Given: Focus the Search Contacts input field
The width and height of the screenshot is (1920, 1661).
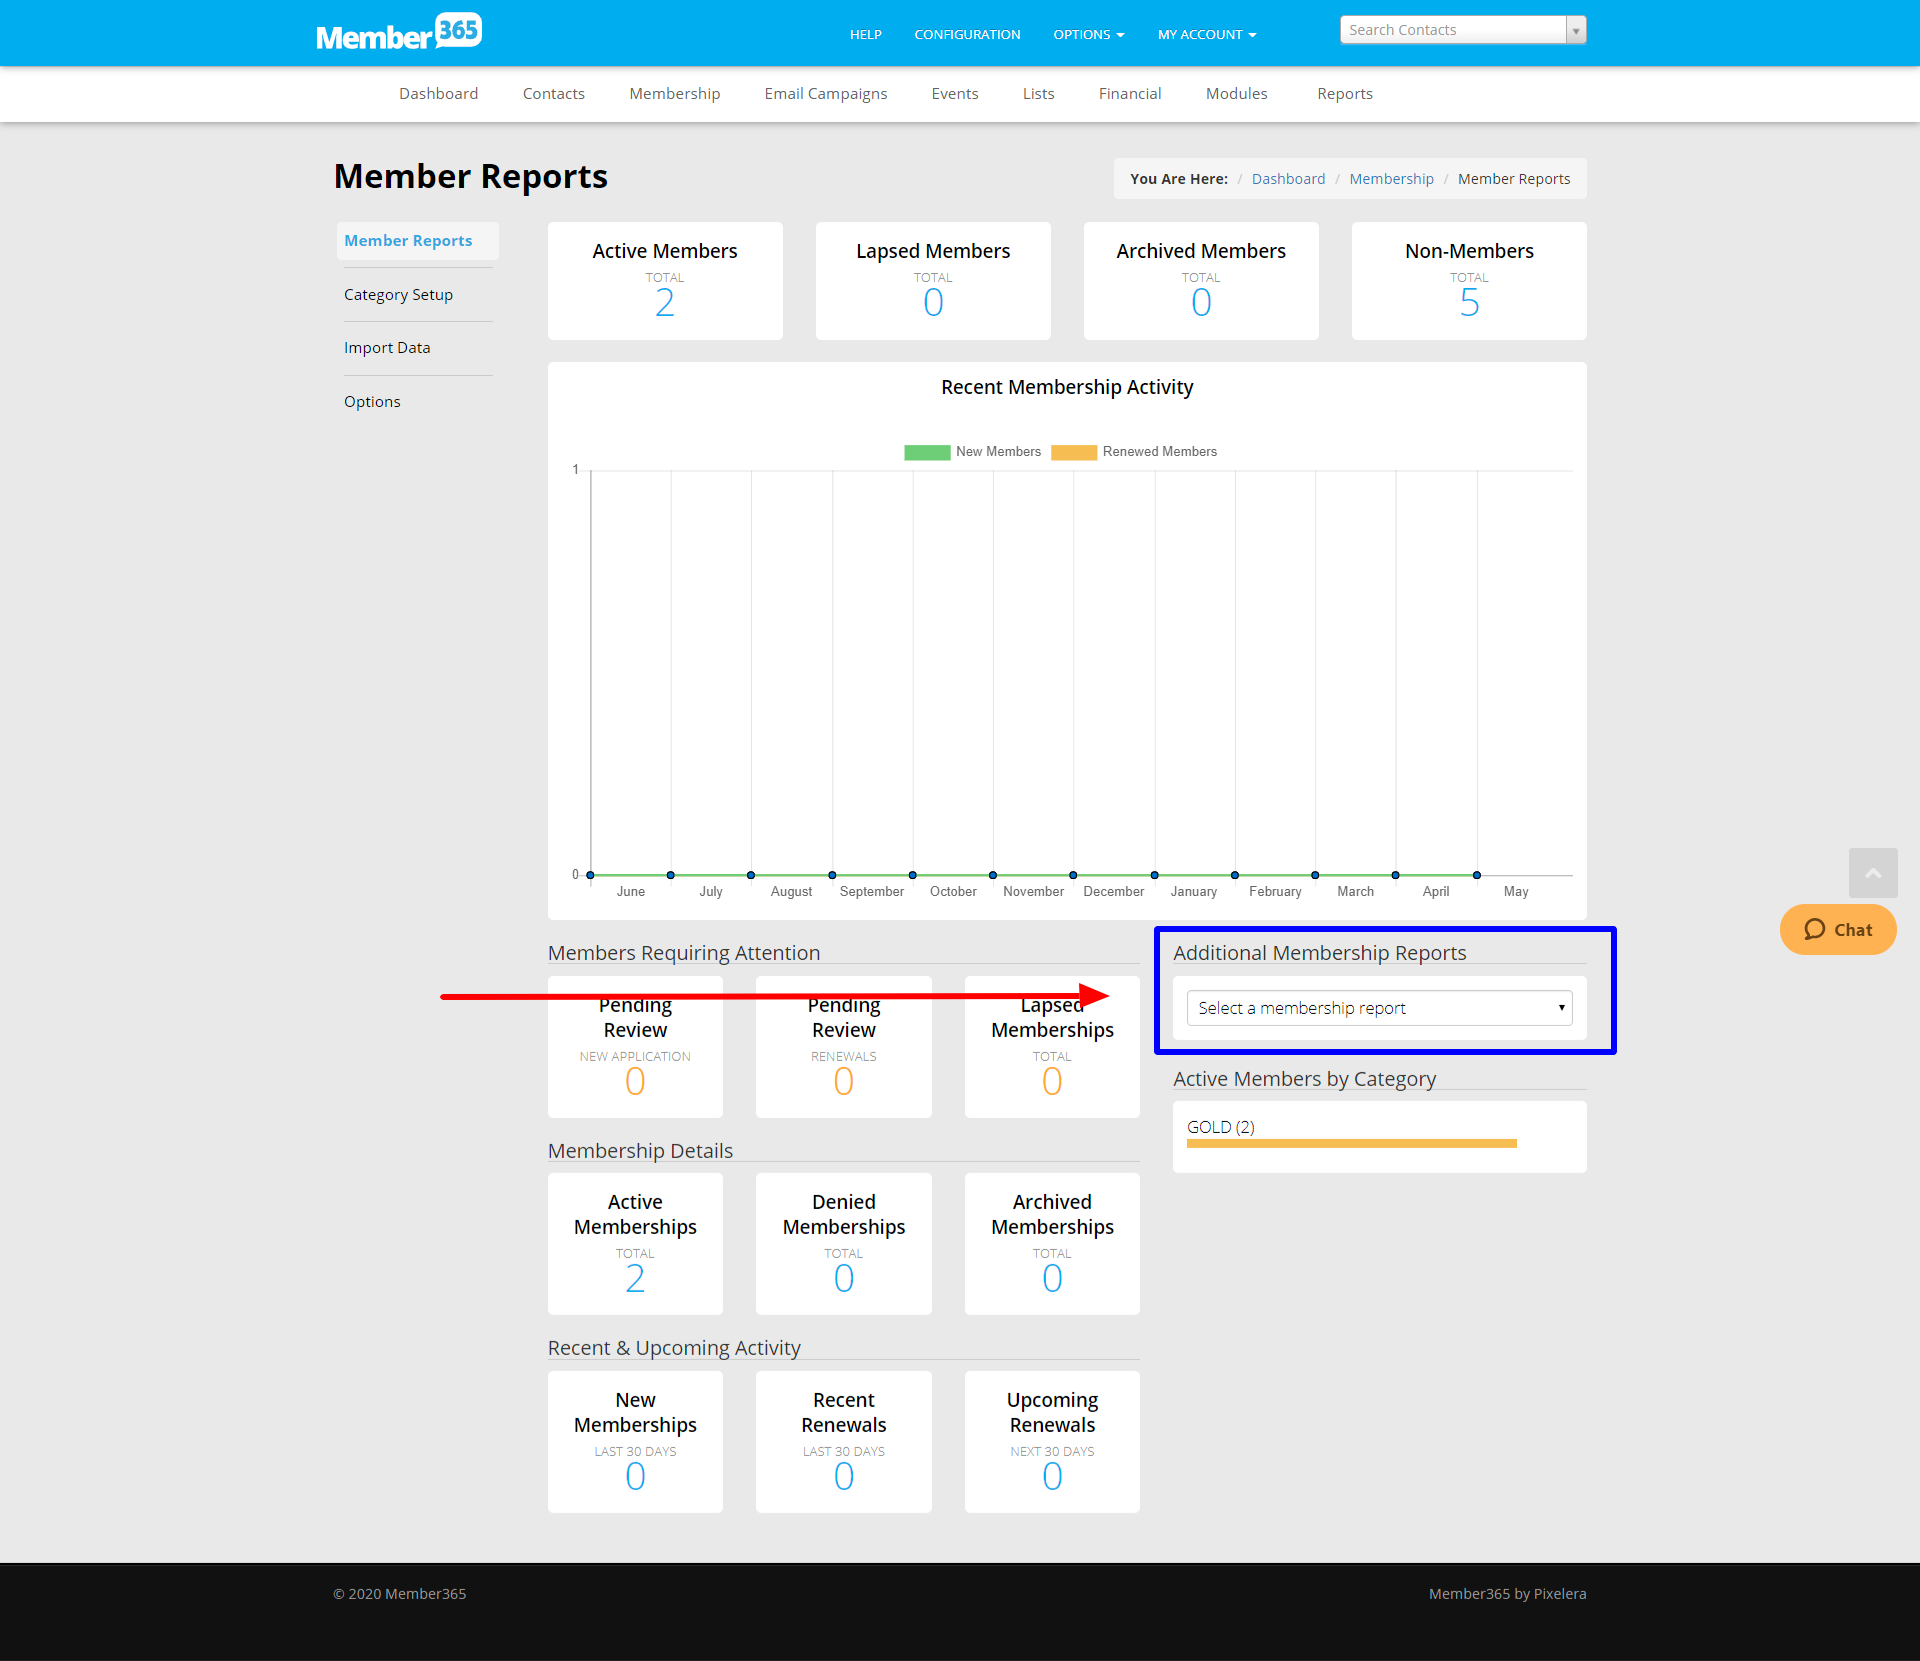Looking at the screenshot, I should click(1452, 31).
